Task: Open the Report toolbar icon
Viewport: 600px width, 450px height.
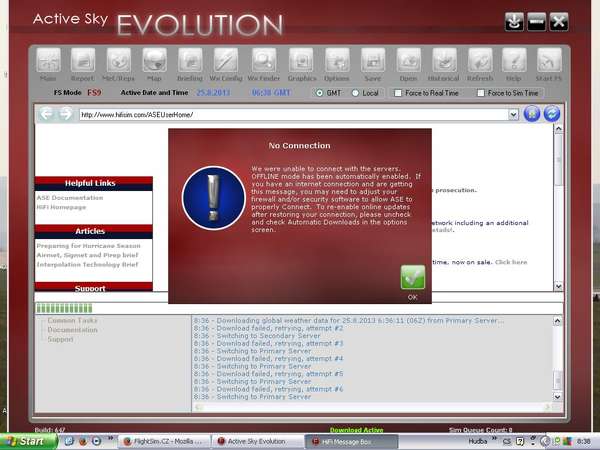Action: 83,60
